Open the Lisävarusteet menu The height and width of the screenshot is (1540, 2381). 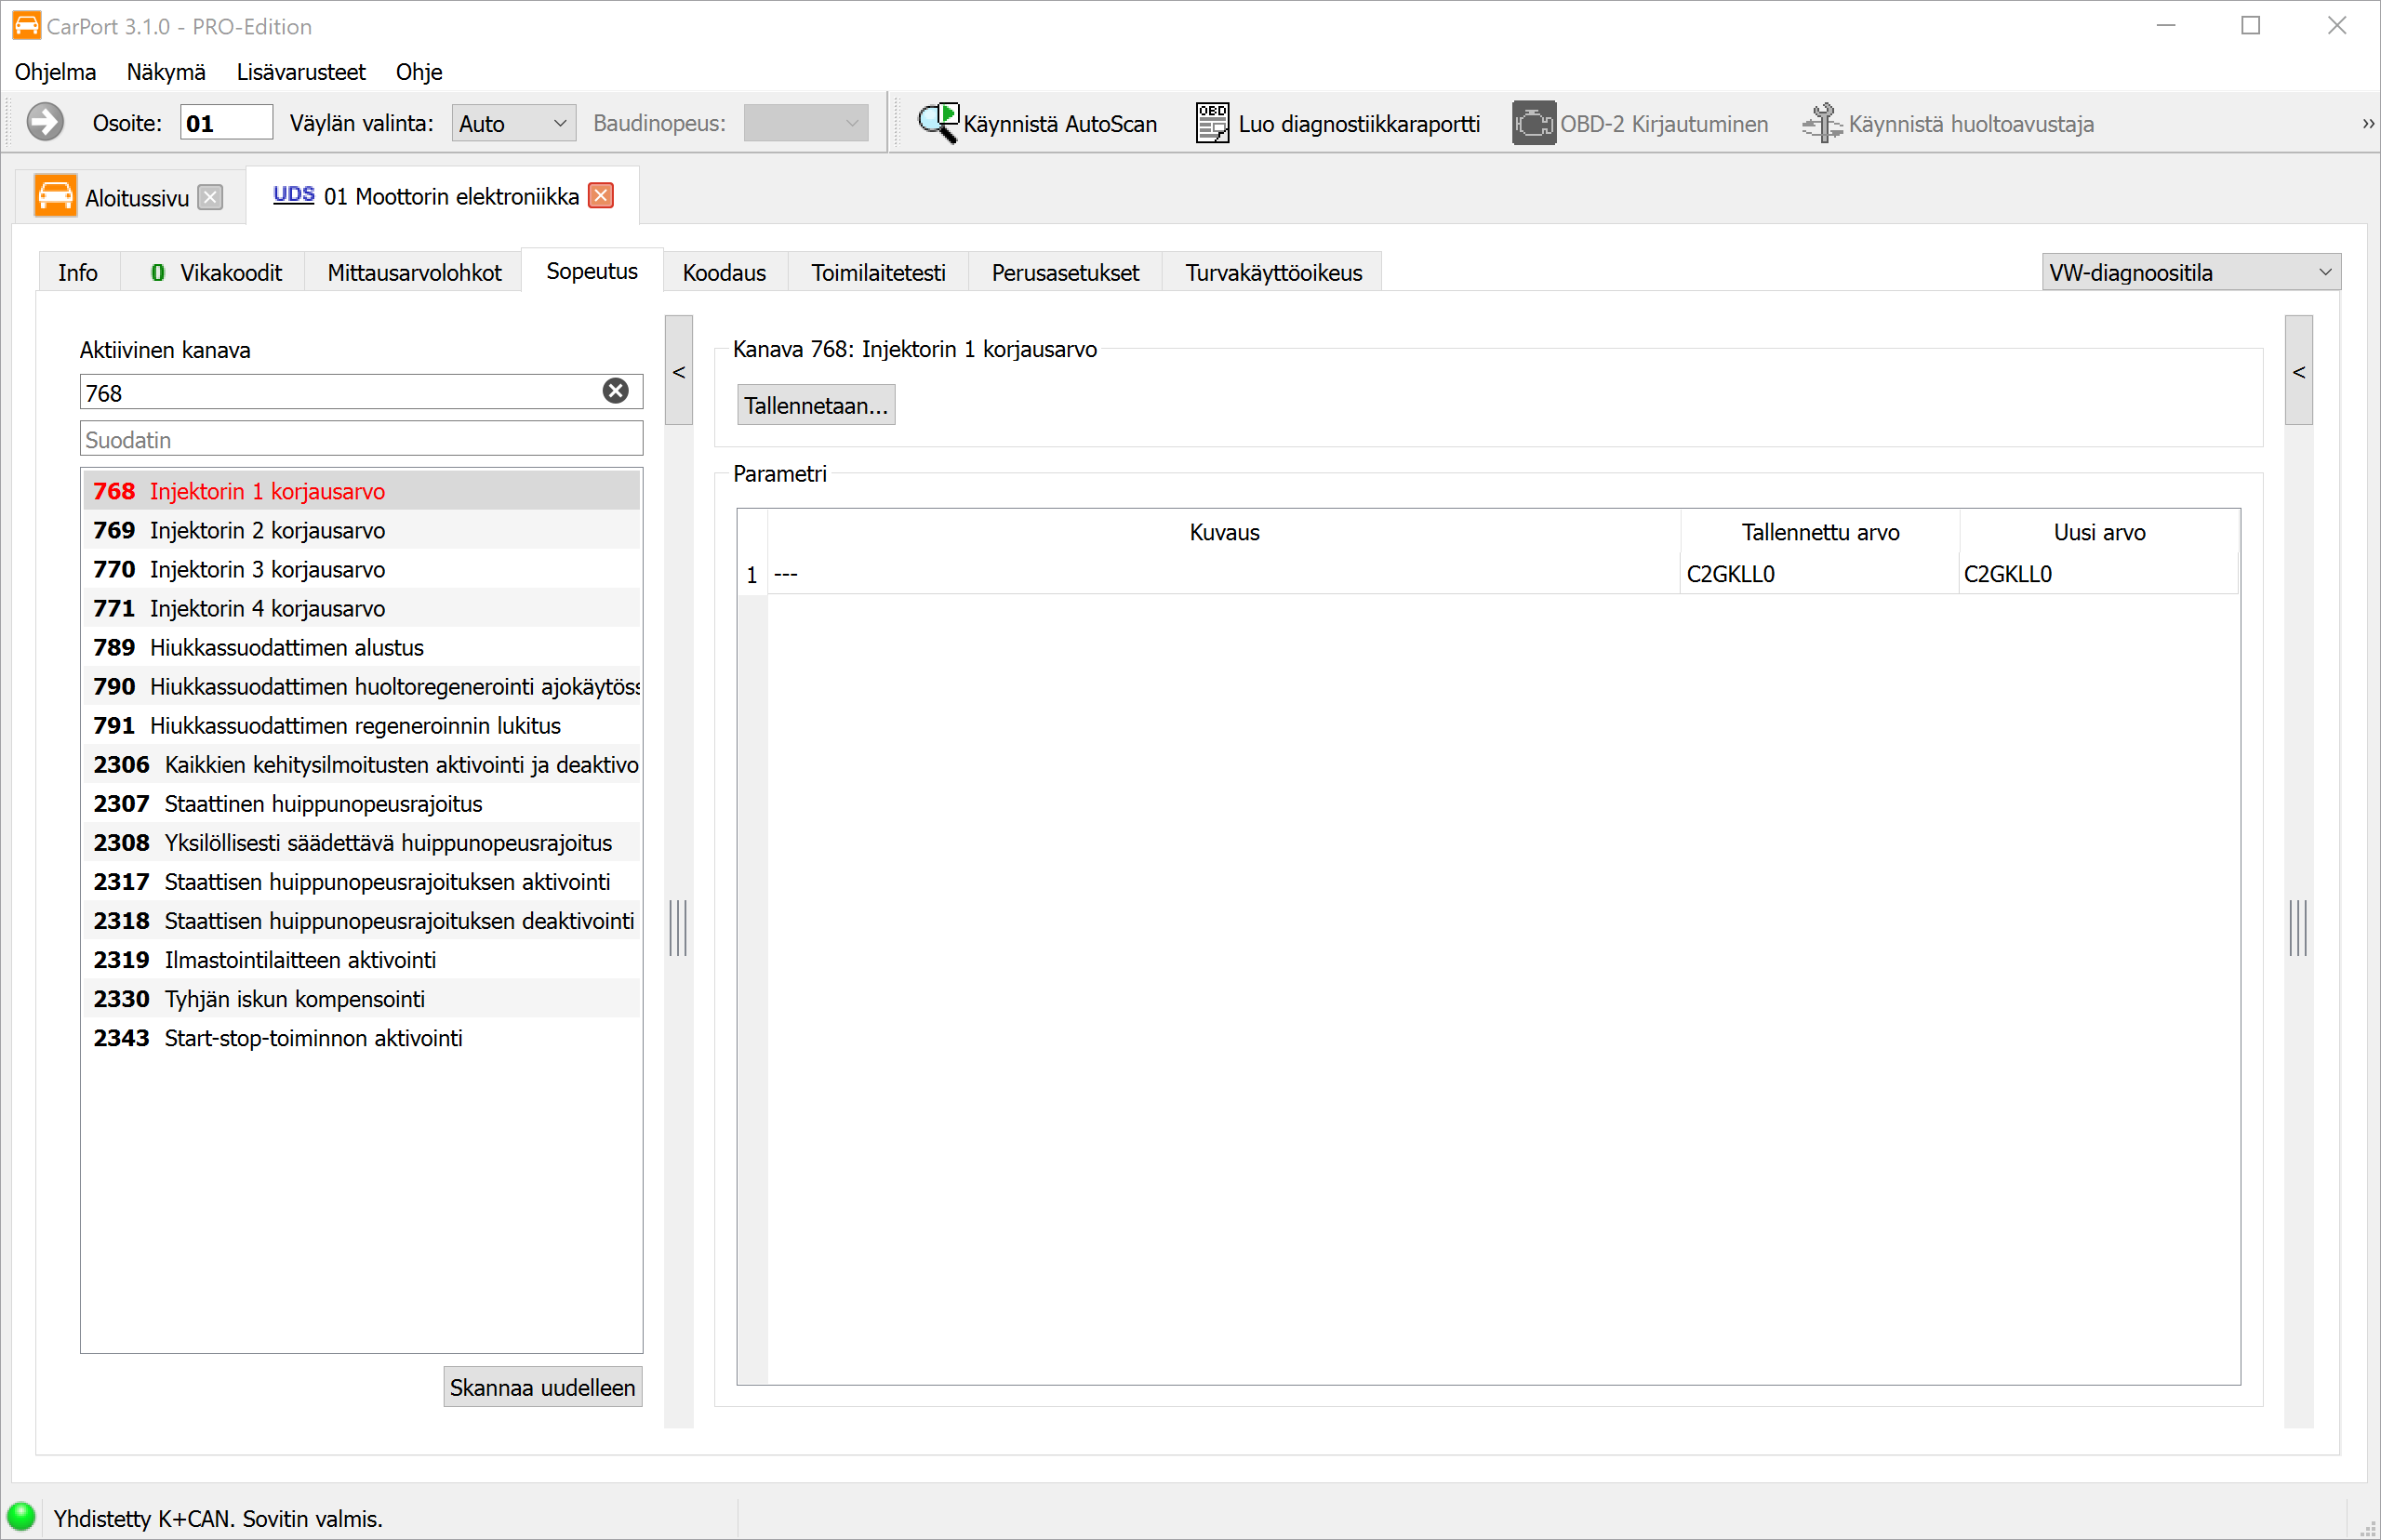click(x=301, y=72)
